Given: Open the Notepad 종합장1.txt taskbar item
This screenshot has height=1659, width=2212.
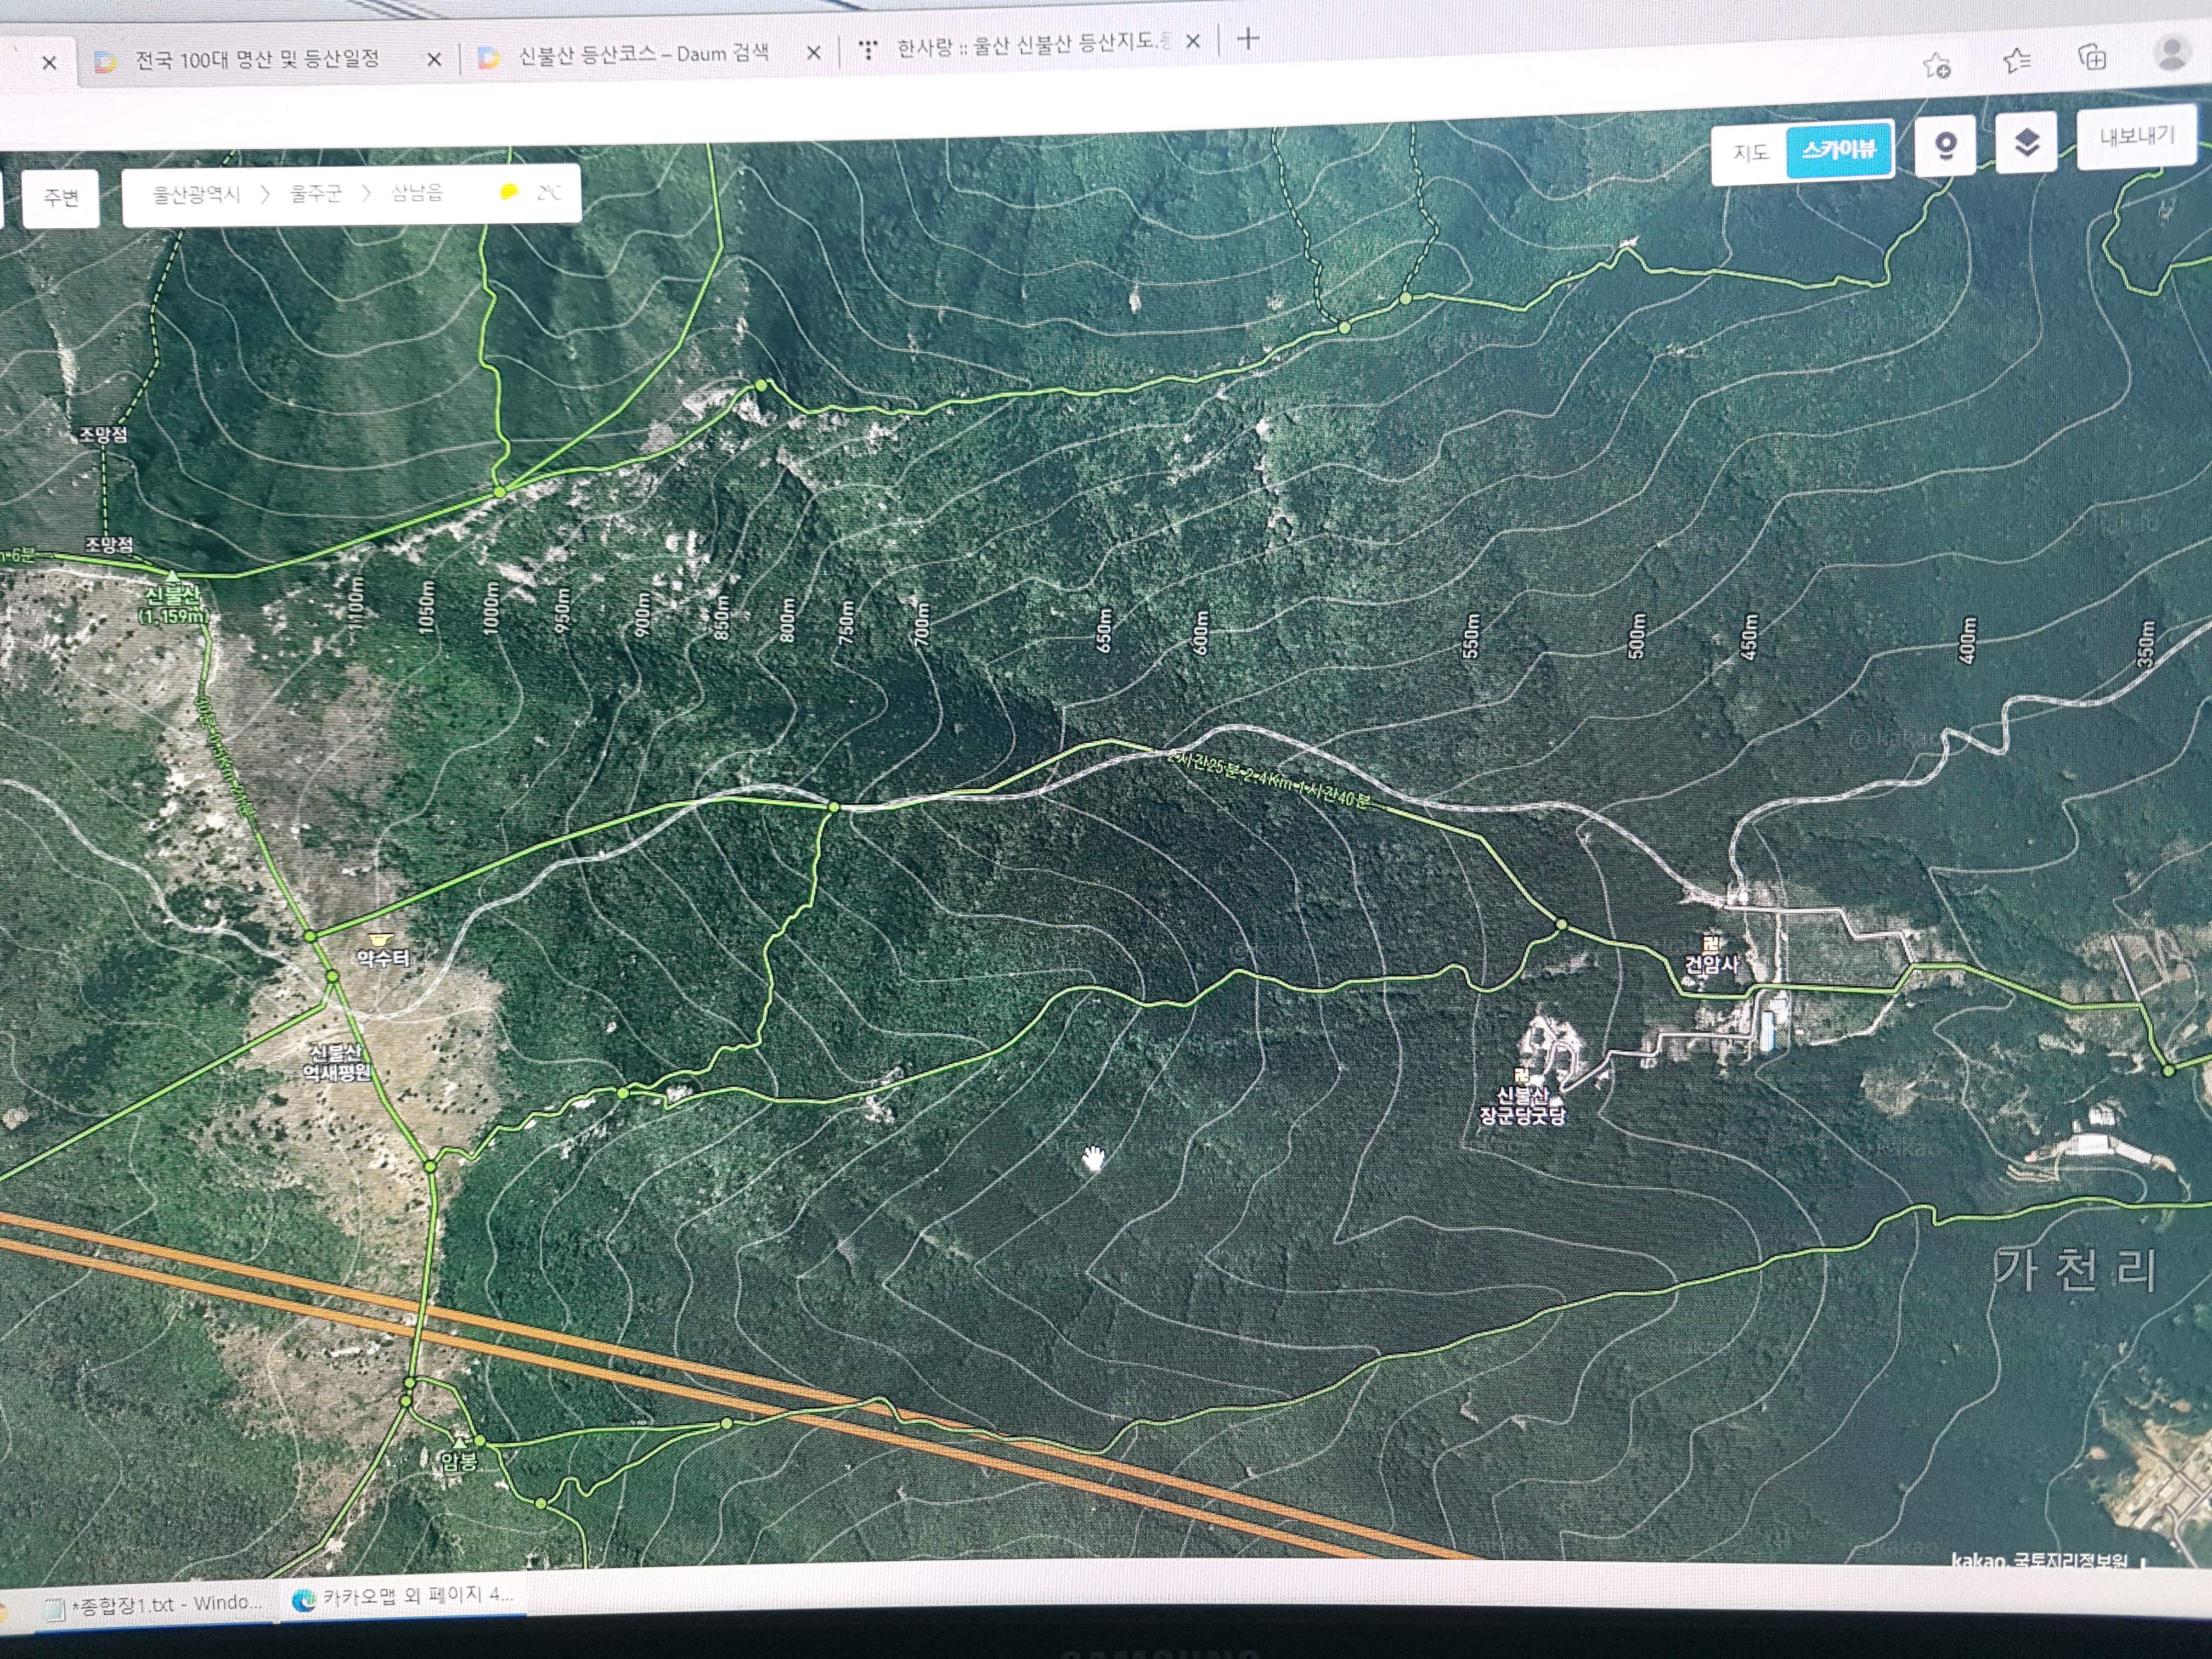Looking at the screenshot, I should pos(155,1604).
